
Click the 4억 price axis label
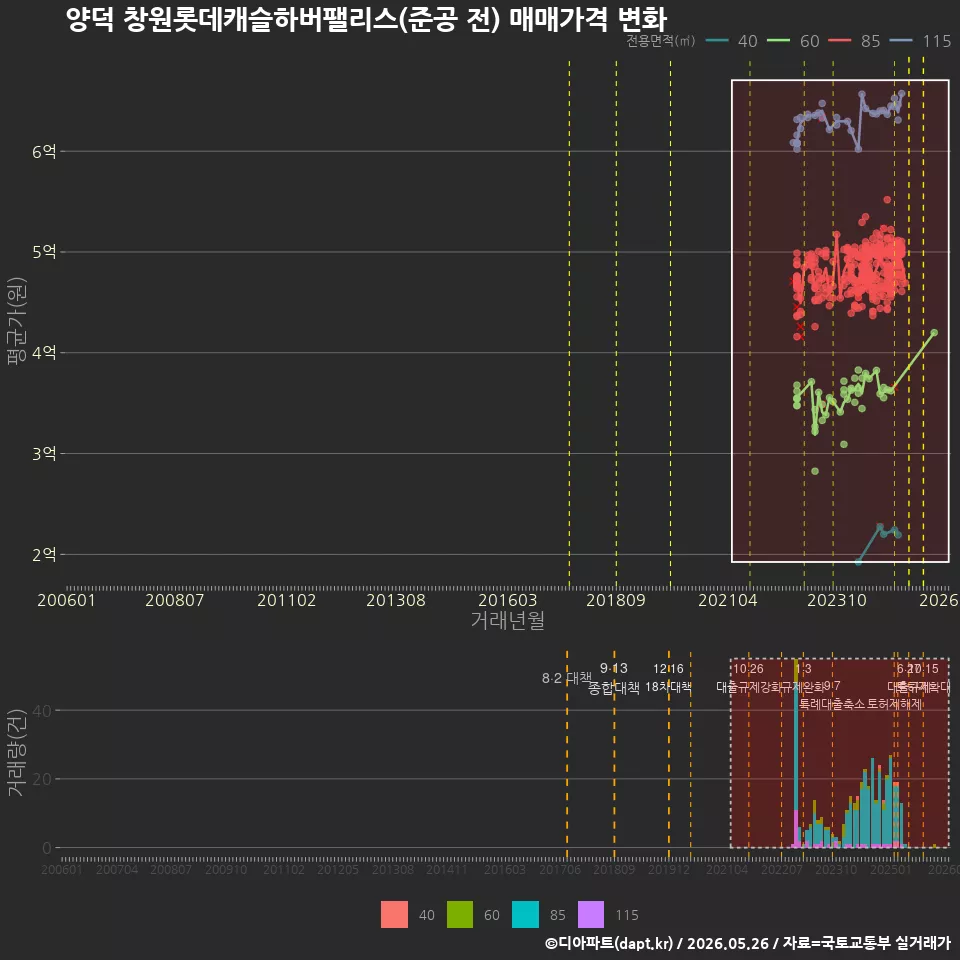pyautogui.click(x=44, y=353)
